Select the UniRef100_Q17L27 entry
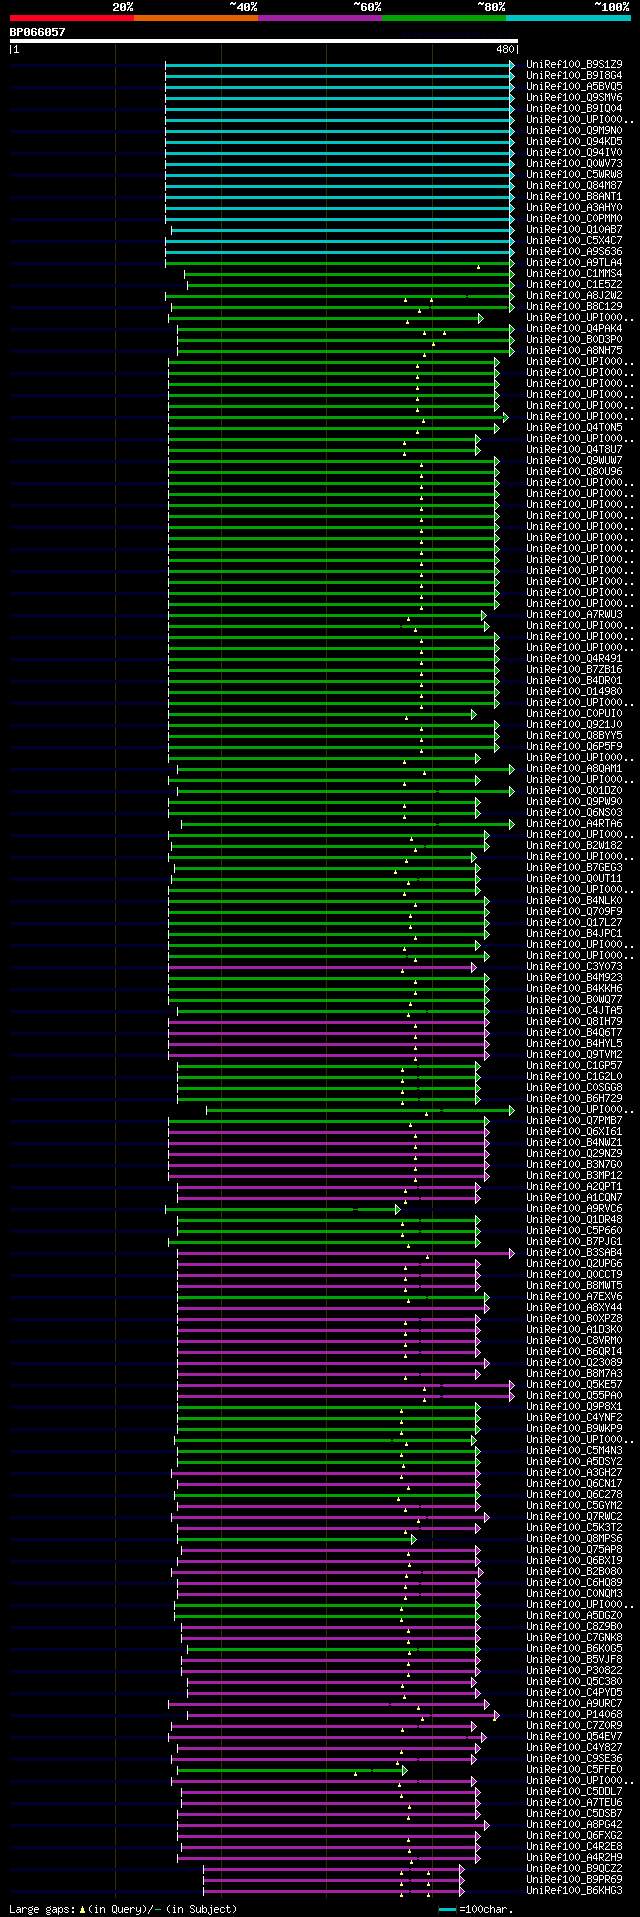Screen dimensions: 640x1917 pos(574,922)
